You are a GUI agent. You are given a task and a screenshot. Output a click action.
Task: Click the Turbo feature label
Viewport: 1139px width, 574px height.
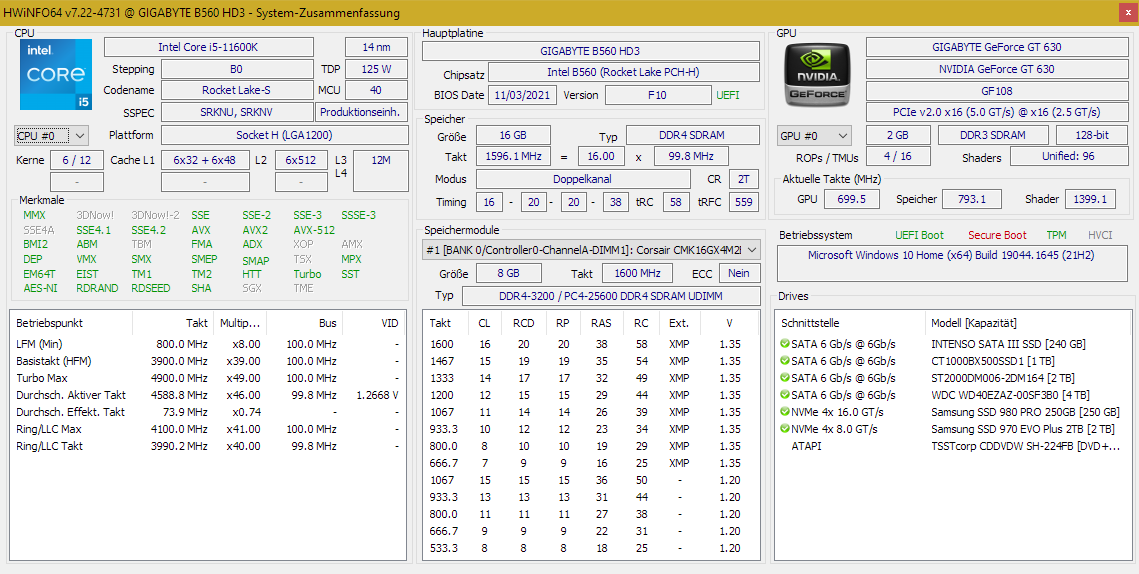[307, 274]
